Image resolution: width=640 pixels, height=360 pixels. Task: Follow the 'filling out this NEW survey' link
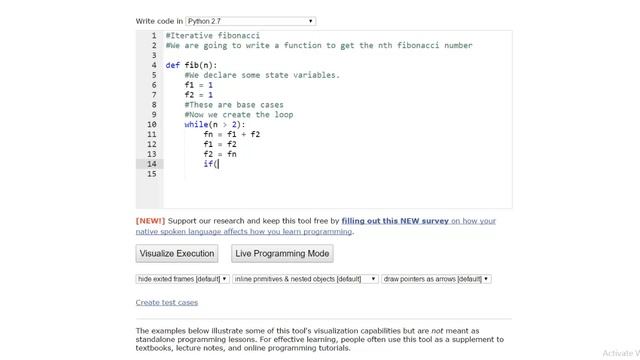point(395,221)
